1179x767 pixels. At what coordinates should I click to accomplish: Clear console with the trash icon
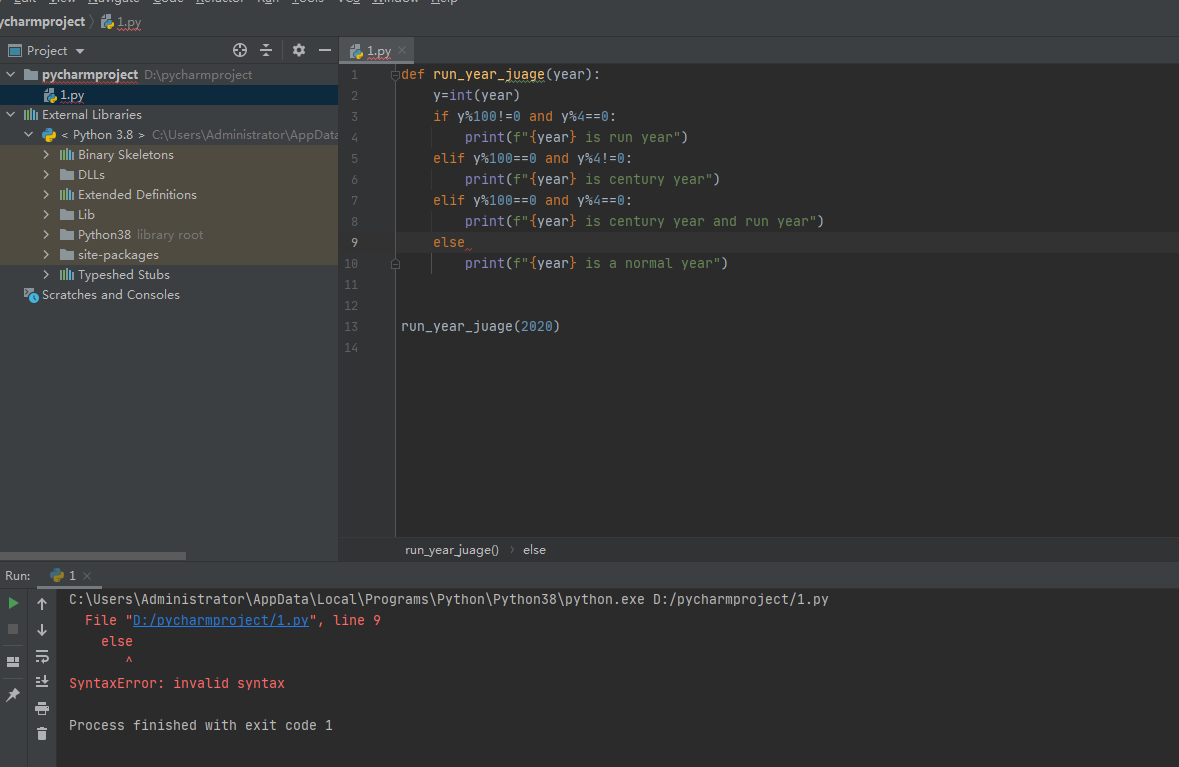point(42,733)
